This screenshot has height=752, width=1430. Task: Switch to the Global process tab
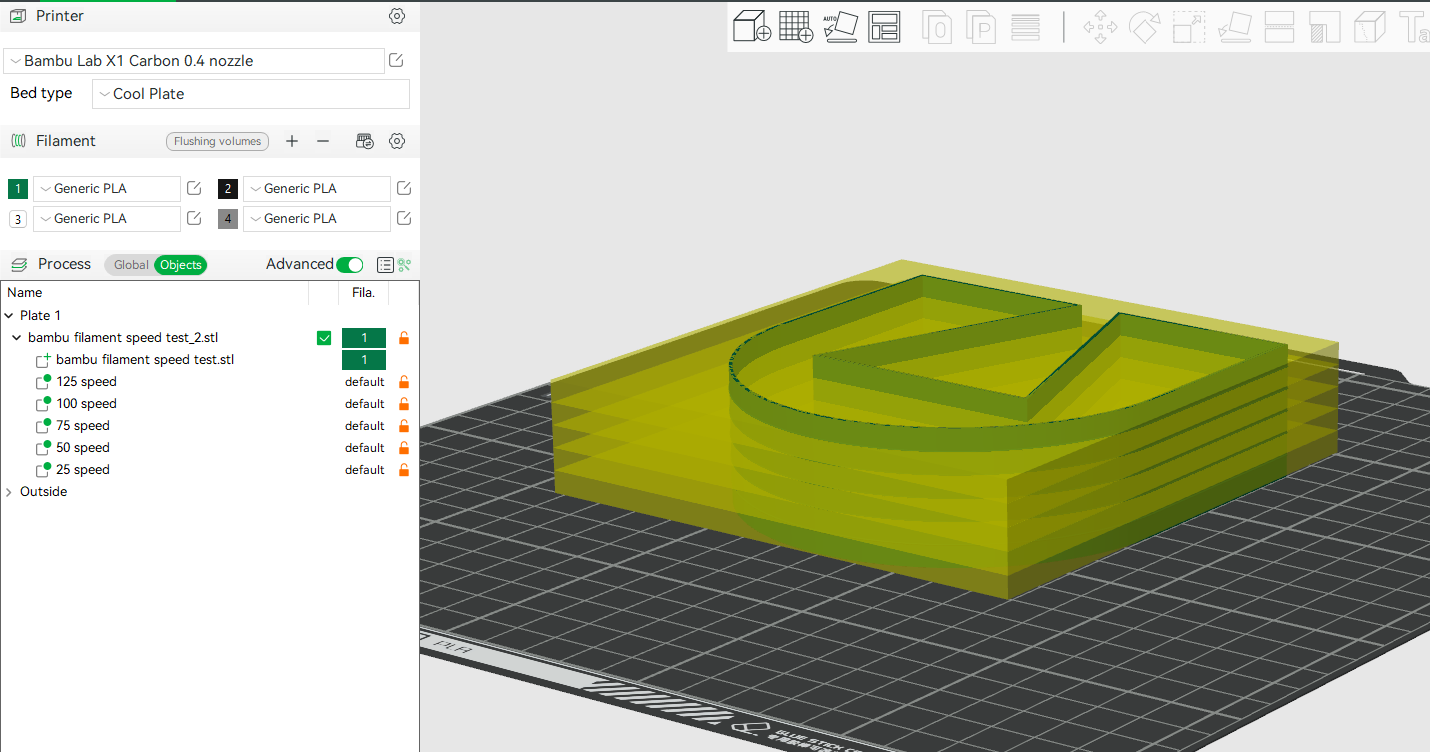tap(130, 264)
